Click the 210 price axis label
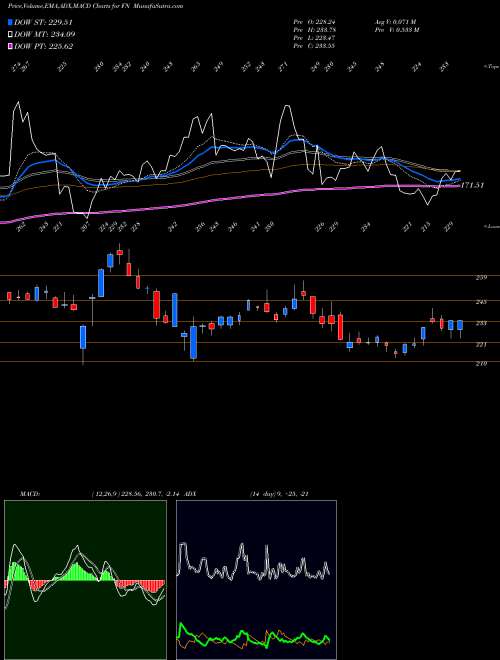The height and width of the screenshot is (660, 500). 481,363
